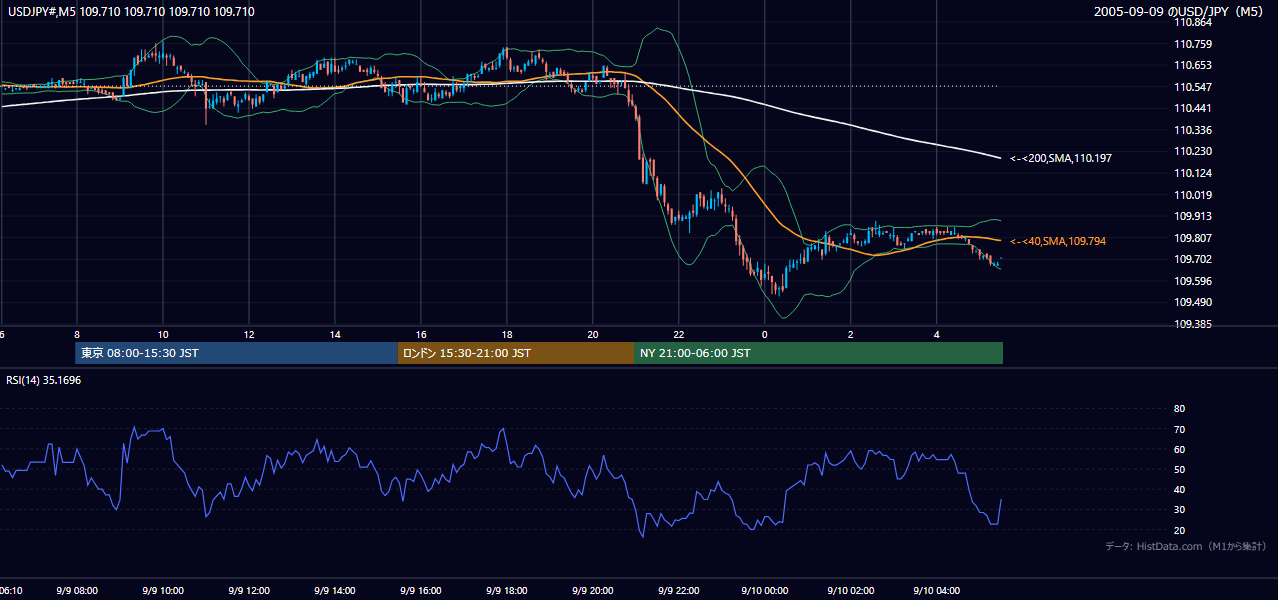Click price axis value 109.913
This screenshot has height=600, width=1278.
tap(1194, 216)
